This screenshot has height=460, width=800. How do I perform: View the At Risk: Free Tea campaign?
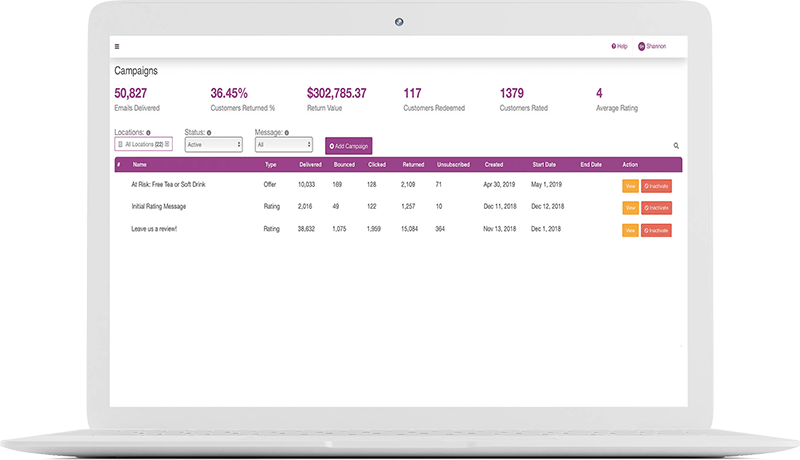tap(630, 185)
